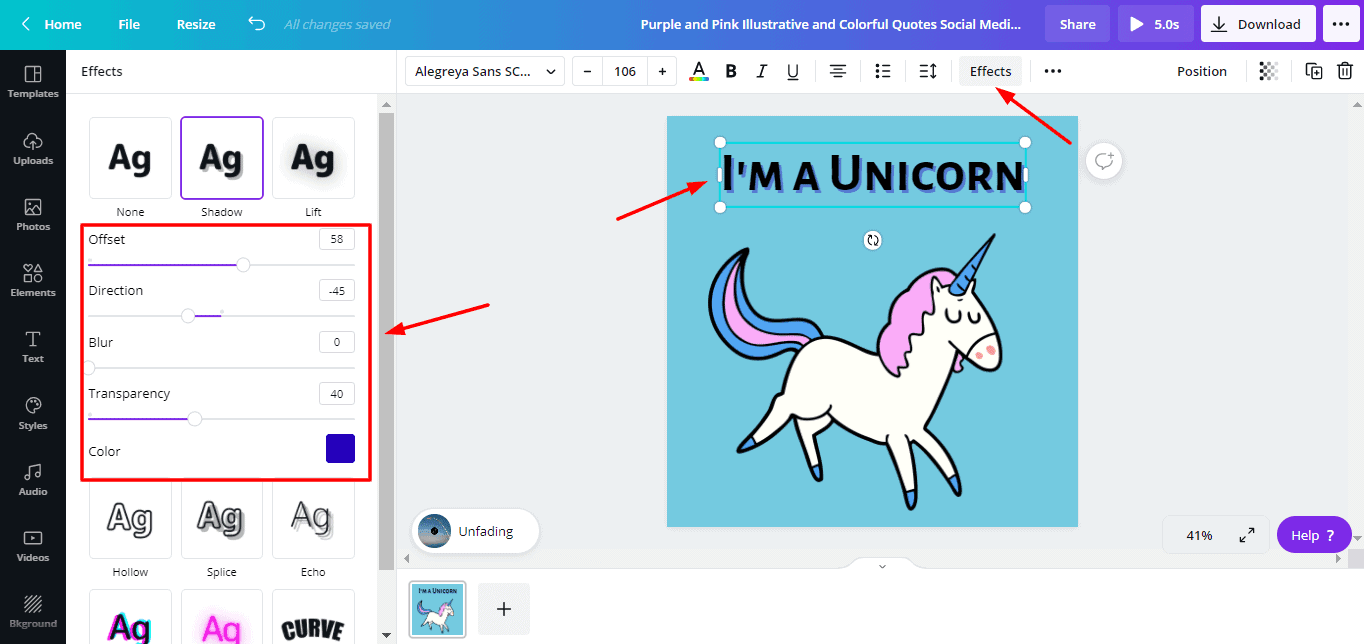Open the shadow Color swatch
This screenshot has height=644, width=1364.
point(340,449)
